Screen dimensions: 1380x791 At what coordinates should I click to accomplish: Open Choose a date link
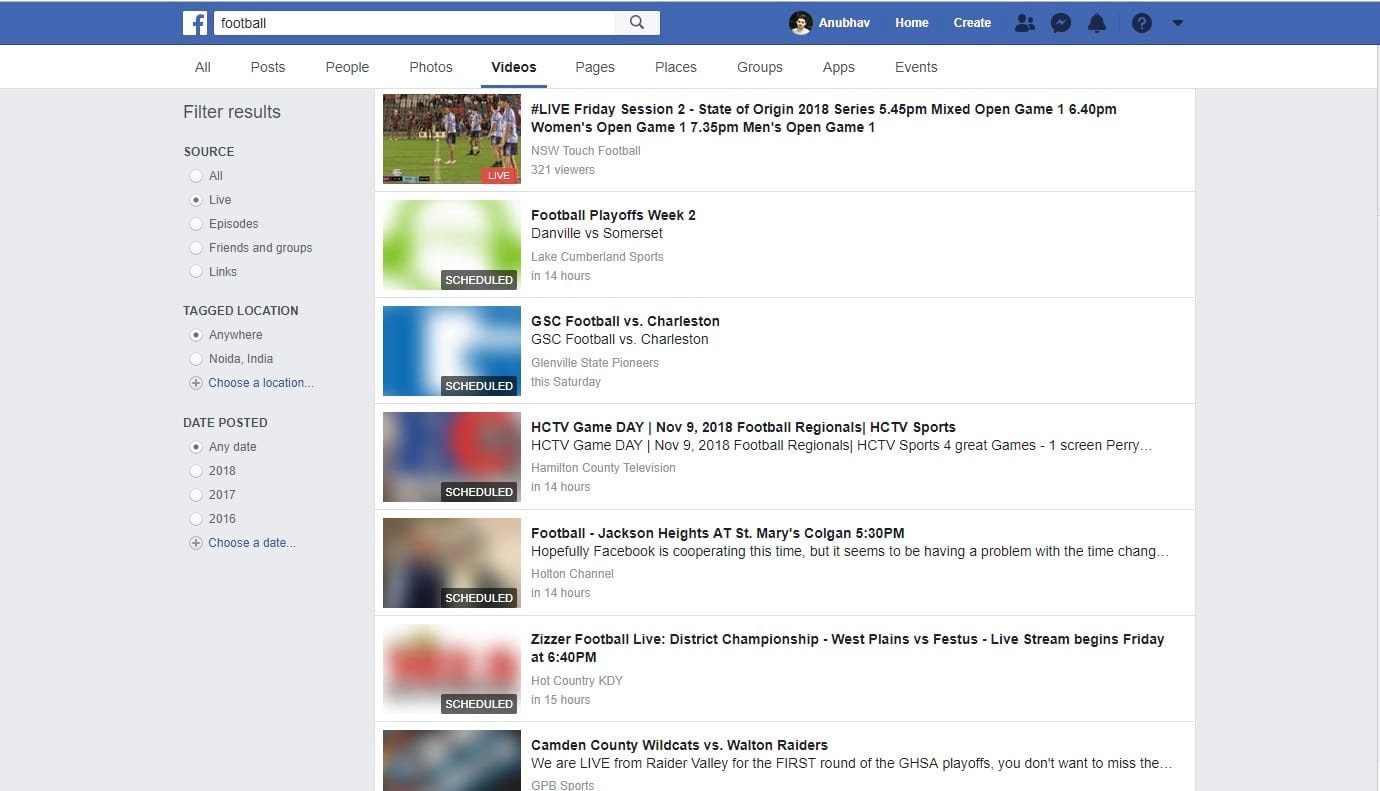click(x=252, y=543)
